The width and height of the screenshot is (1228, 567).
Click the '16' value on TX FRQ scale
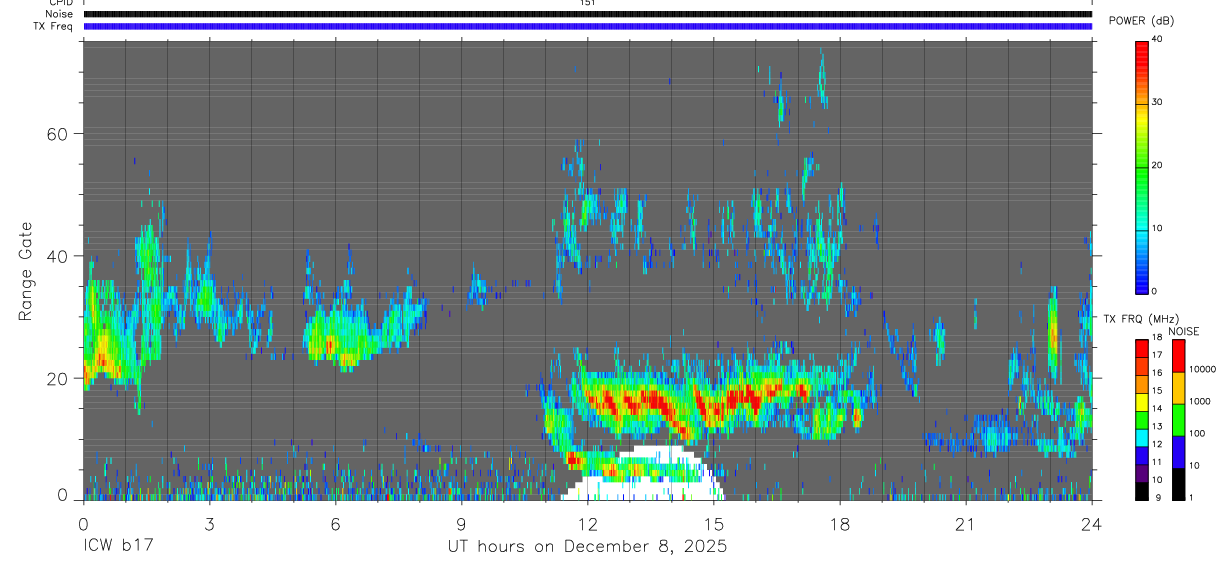coord(1159,372)
